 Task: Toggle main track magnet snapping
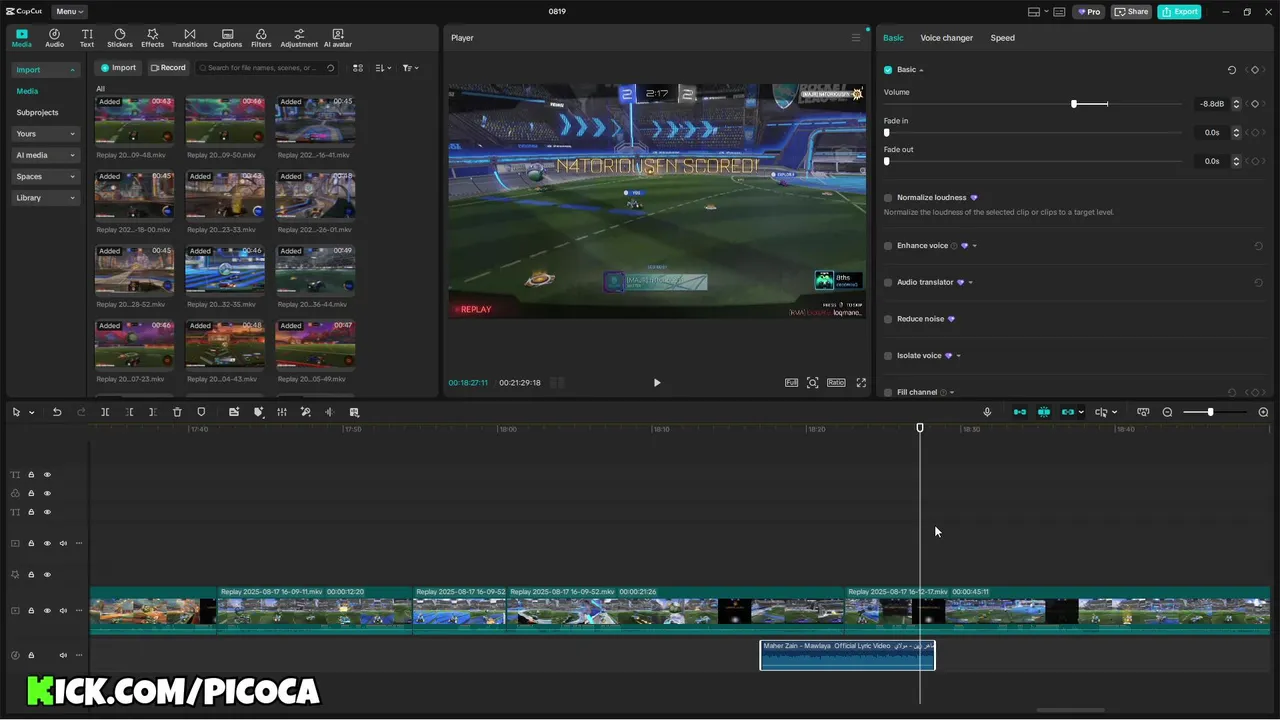tap(1020, 412)
